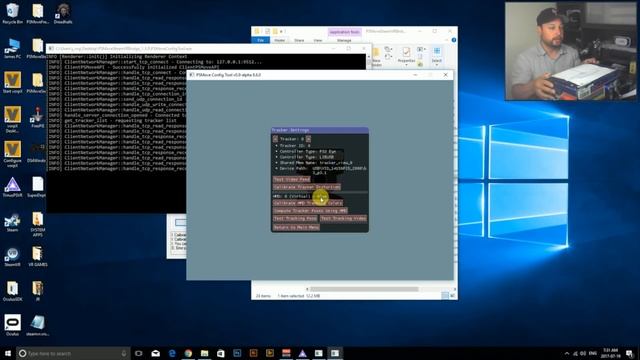Open the Photoshop taskbar icon
The image size is (640, 360).
[237, 353]
